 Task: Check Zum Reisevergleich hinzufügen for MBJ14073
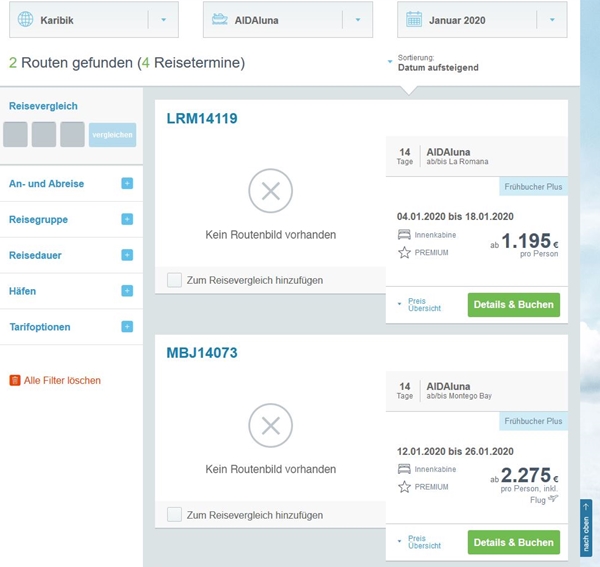pos(175,514)
